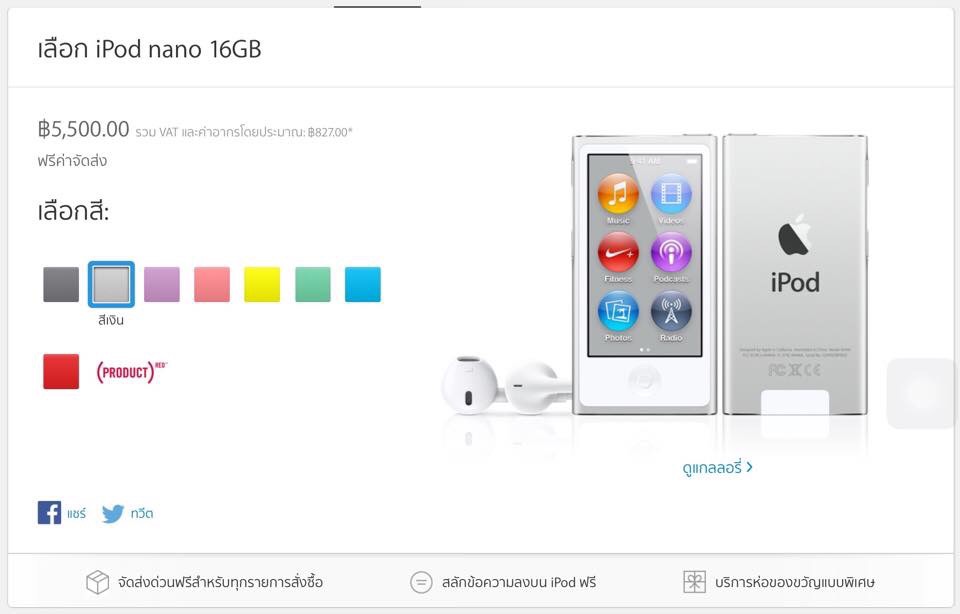Viewport: 960px width, 614px height.
Task: Select the red PRODUCT RED swatch
Action: (x=61, y=372)
